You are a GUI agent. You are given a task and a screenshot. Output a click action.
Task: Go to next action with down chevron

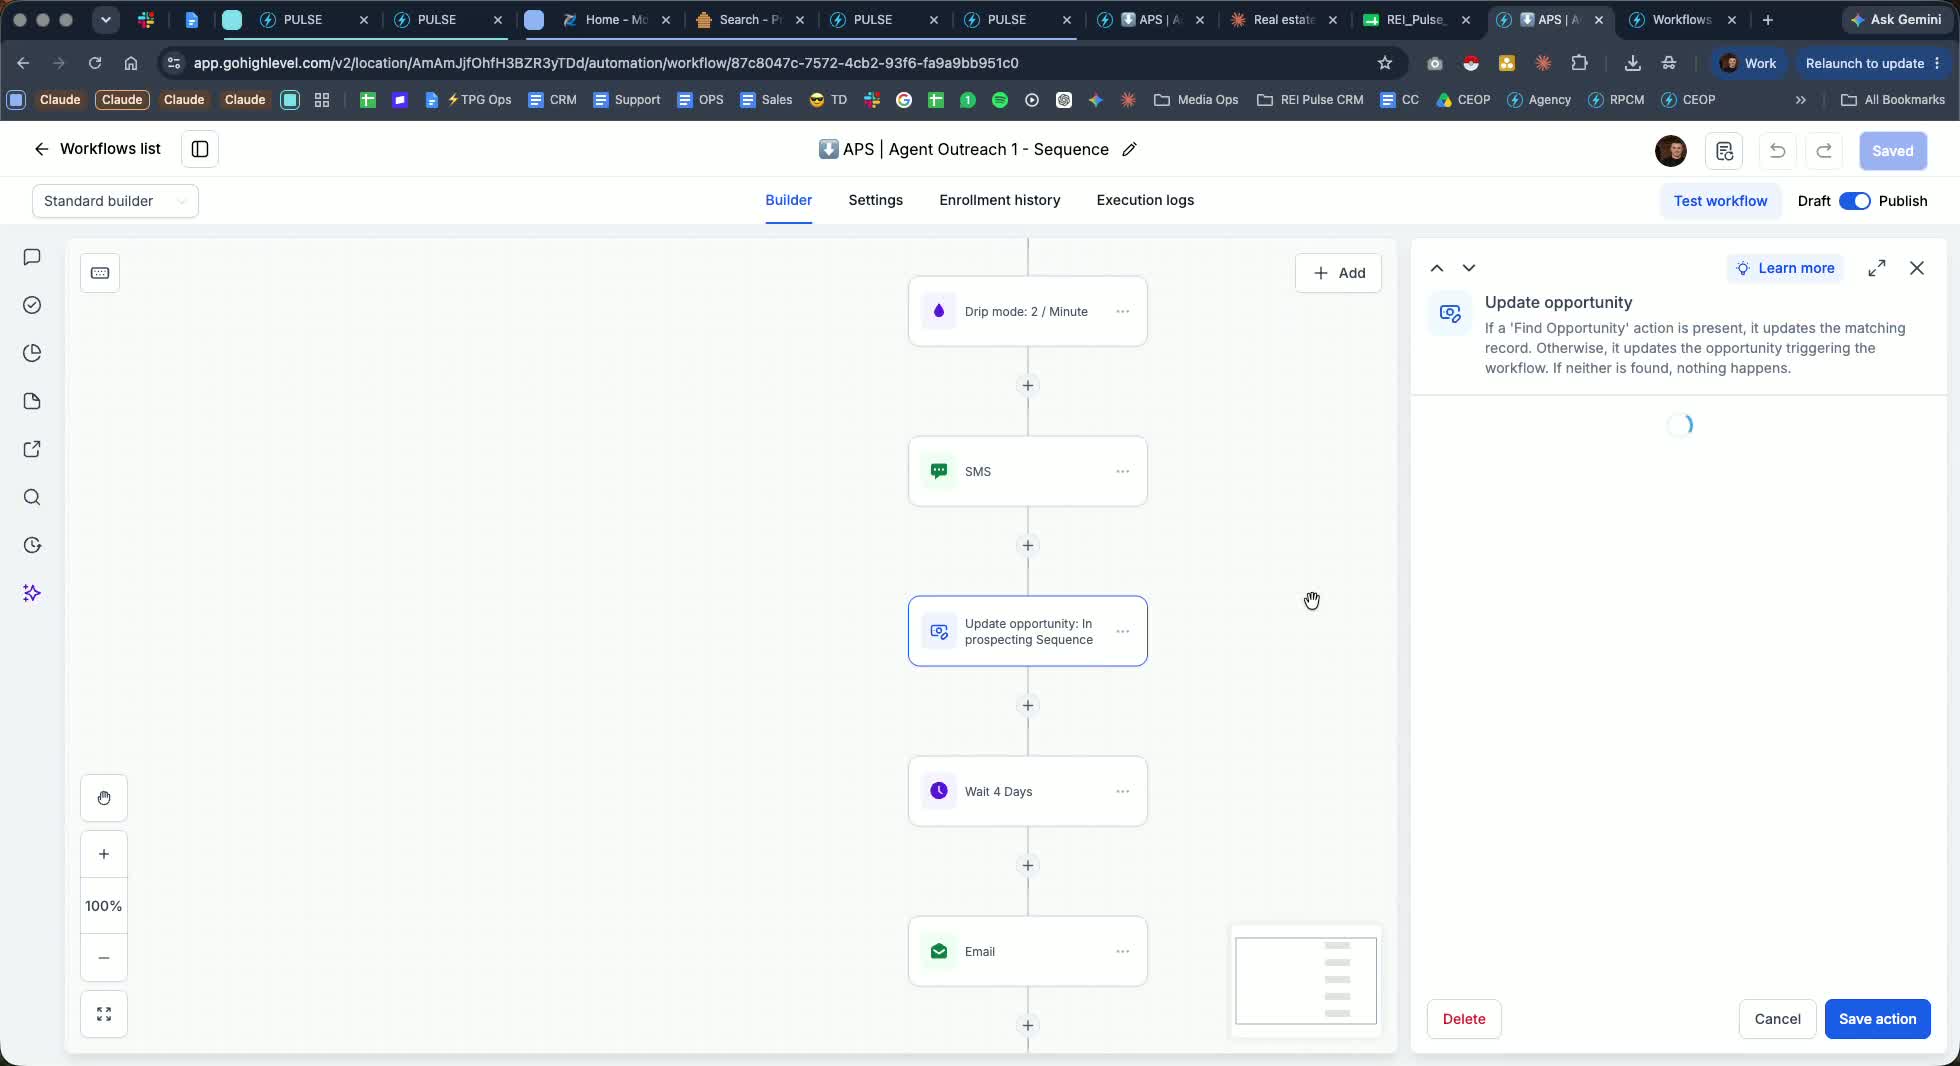pos(1469,268)
